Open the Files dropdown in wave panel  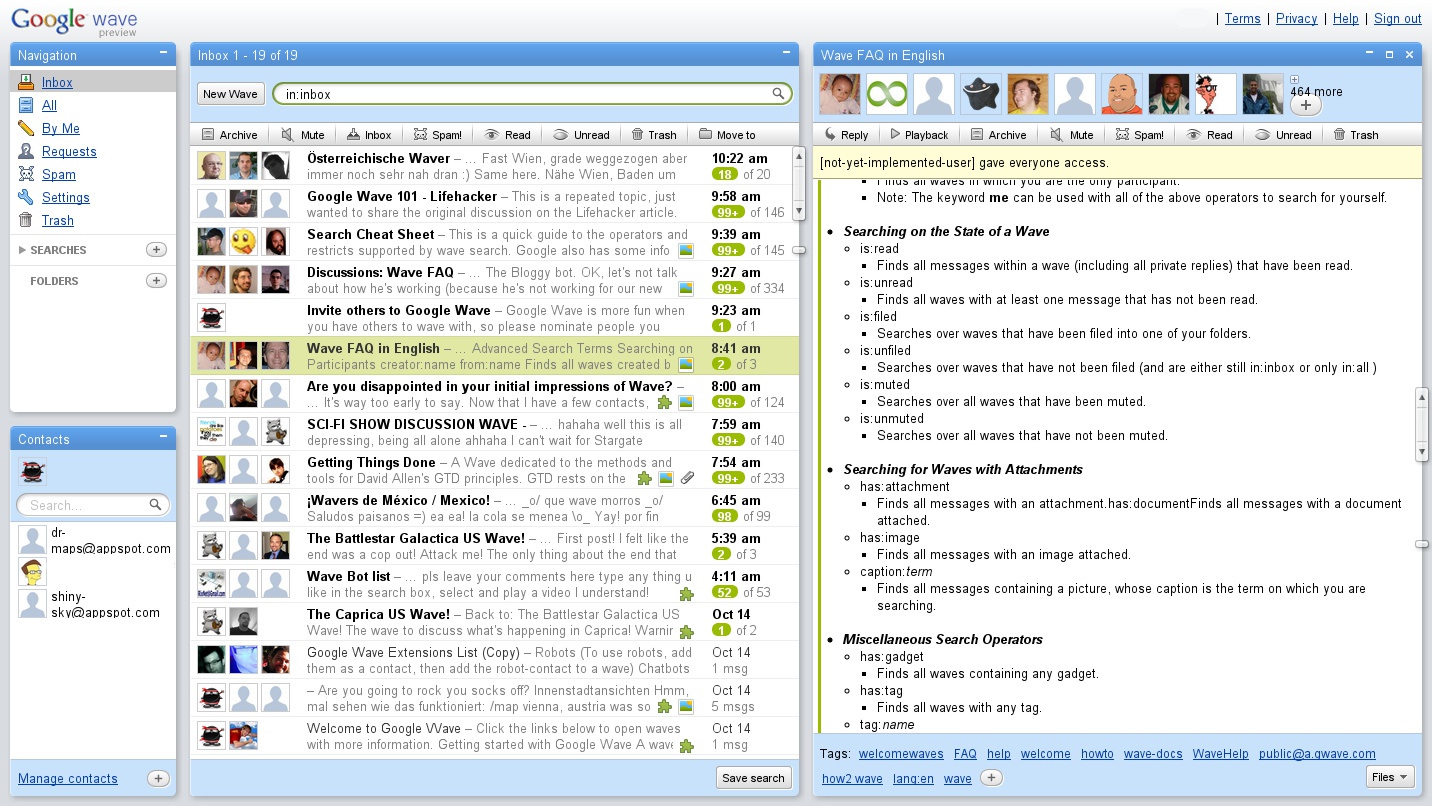(x=1390, y=777)
